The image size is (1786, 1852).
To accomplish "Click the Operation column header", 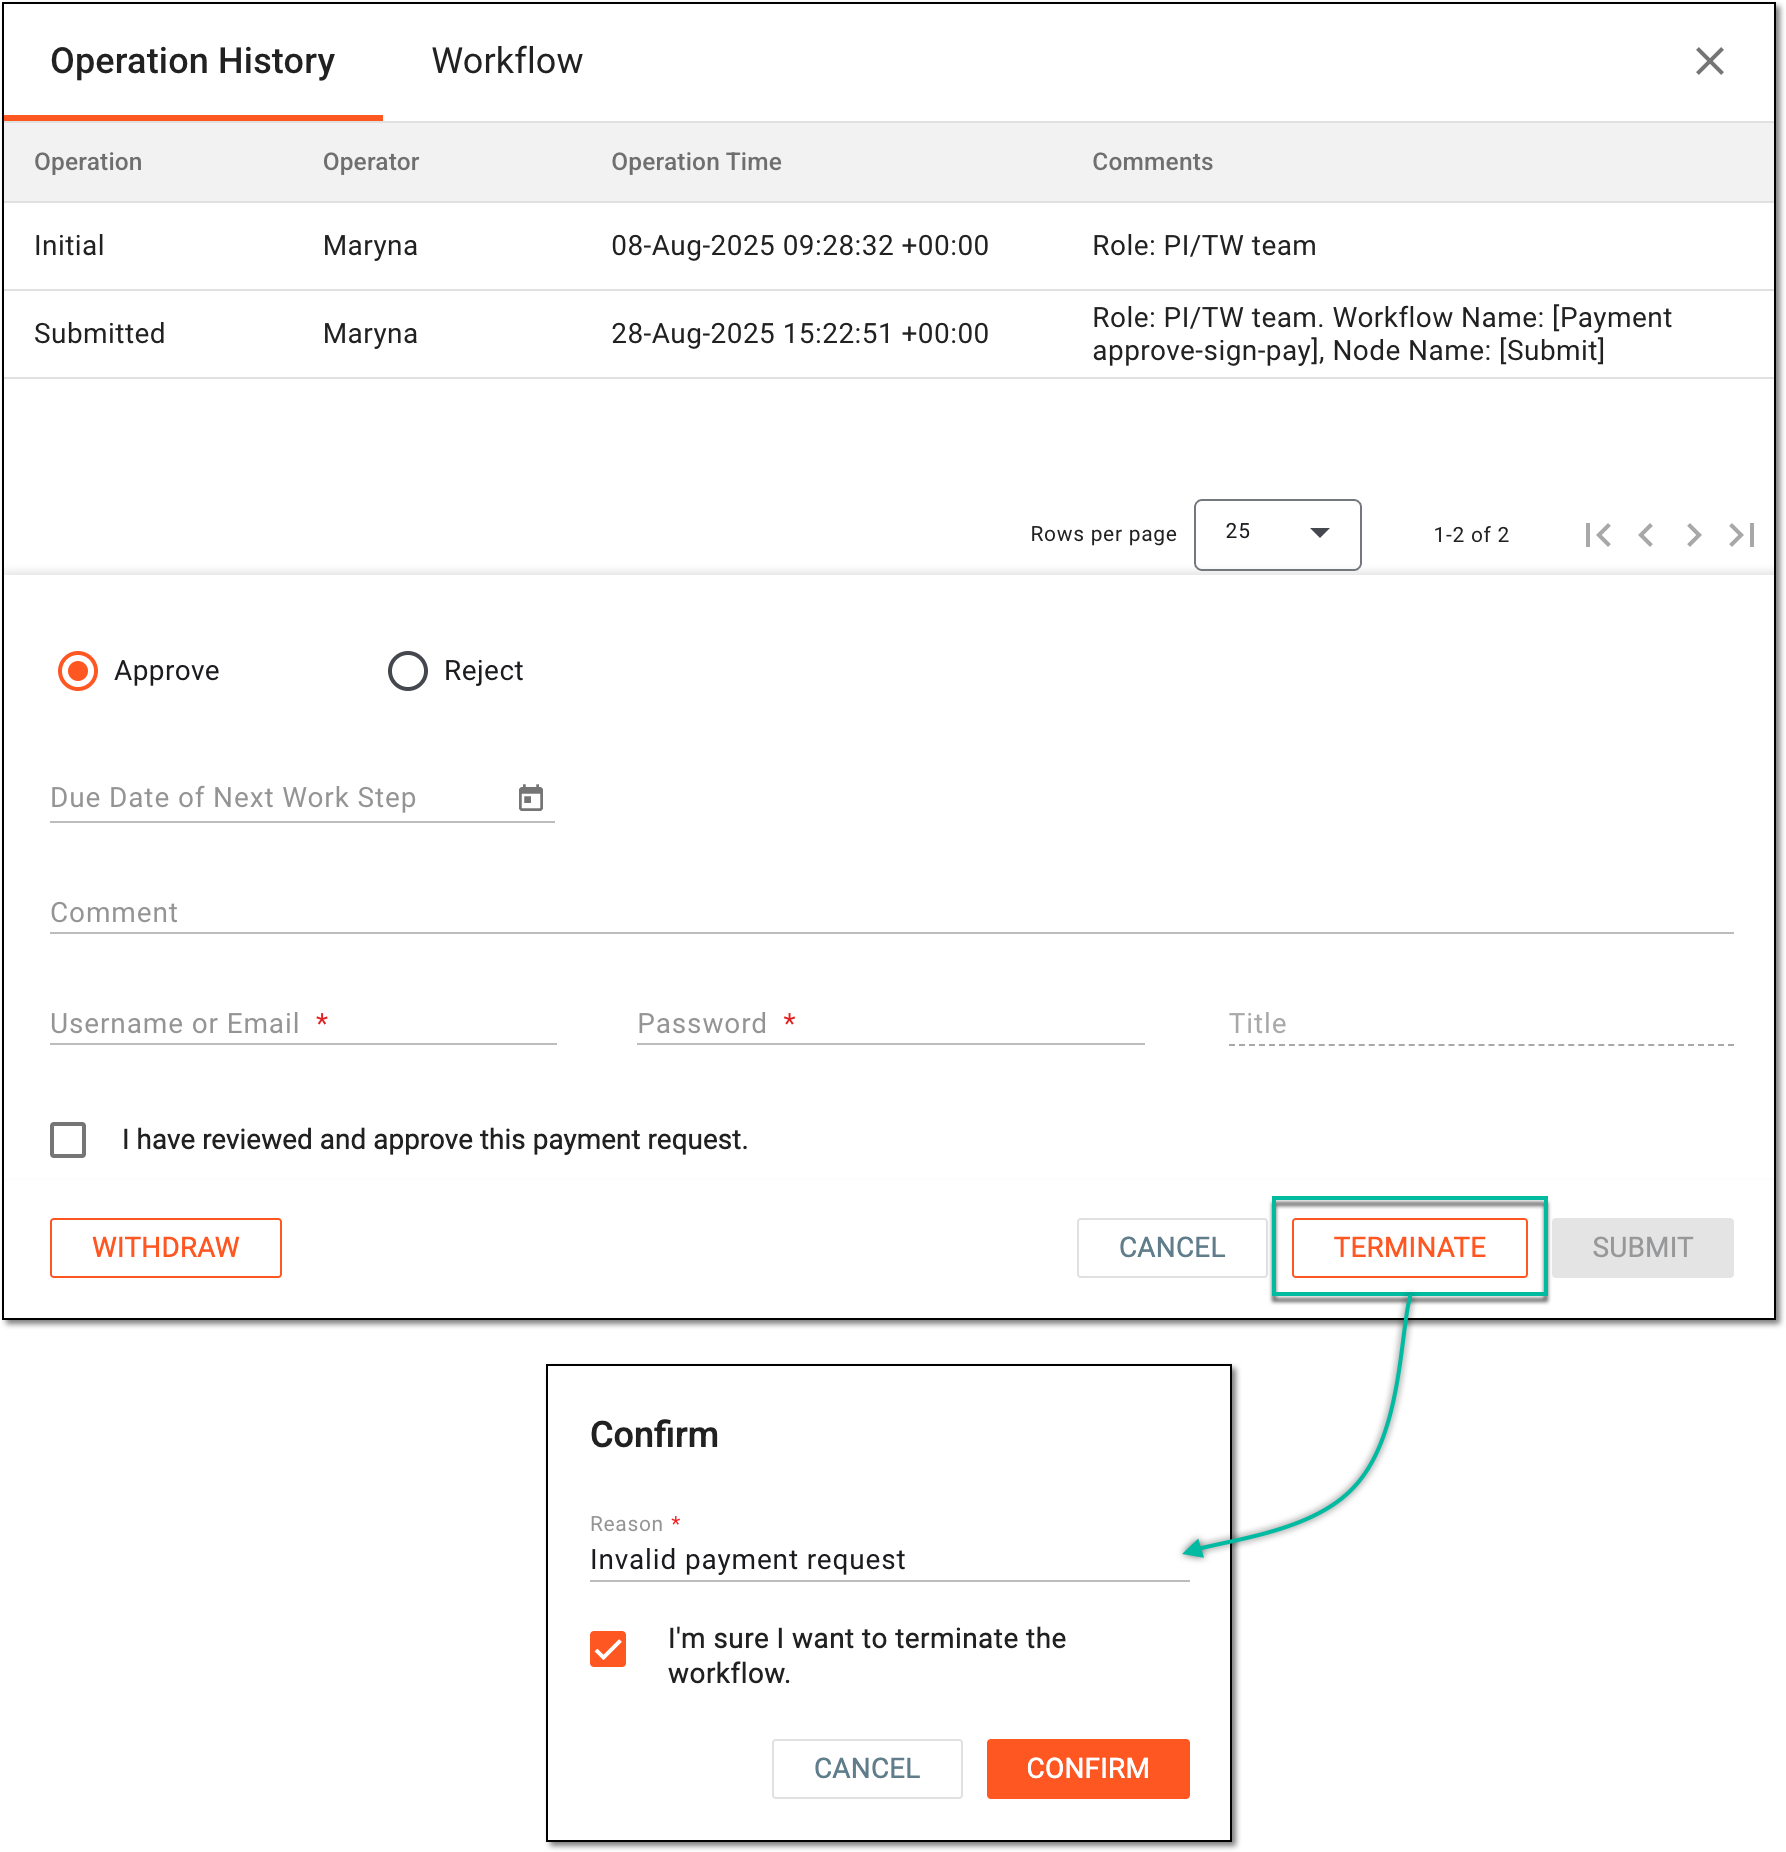I will [88, 162].
